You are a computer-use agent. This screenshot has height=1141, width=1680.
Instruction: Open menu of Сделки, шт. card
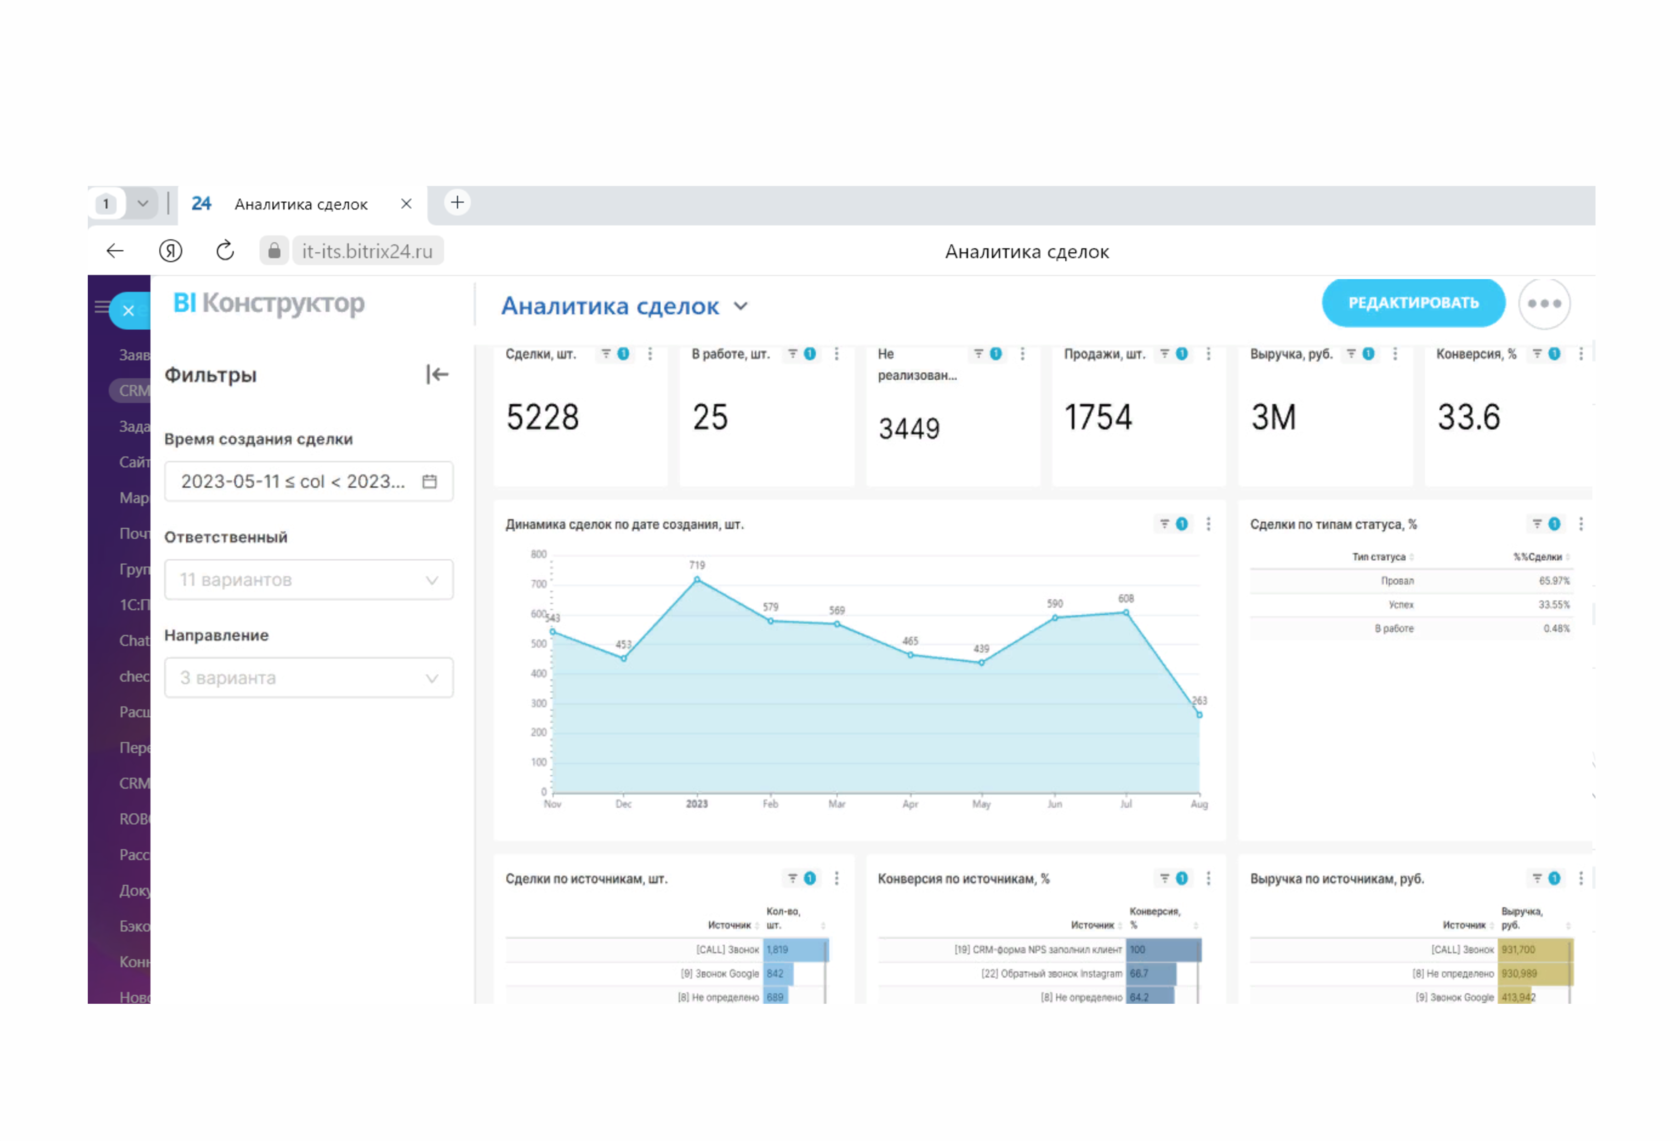click(x=650, y=354)
